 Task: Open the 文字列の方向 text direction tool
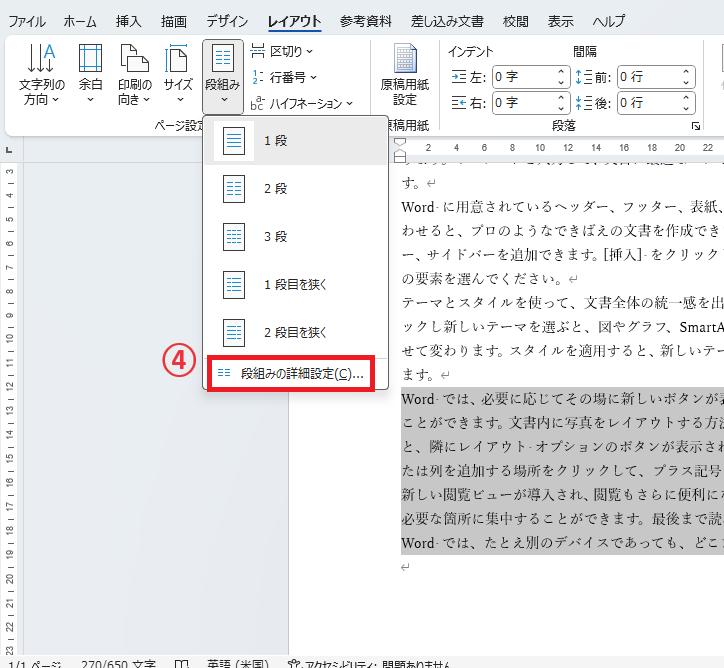tap(41, 75)
